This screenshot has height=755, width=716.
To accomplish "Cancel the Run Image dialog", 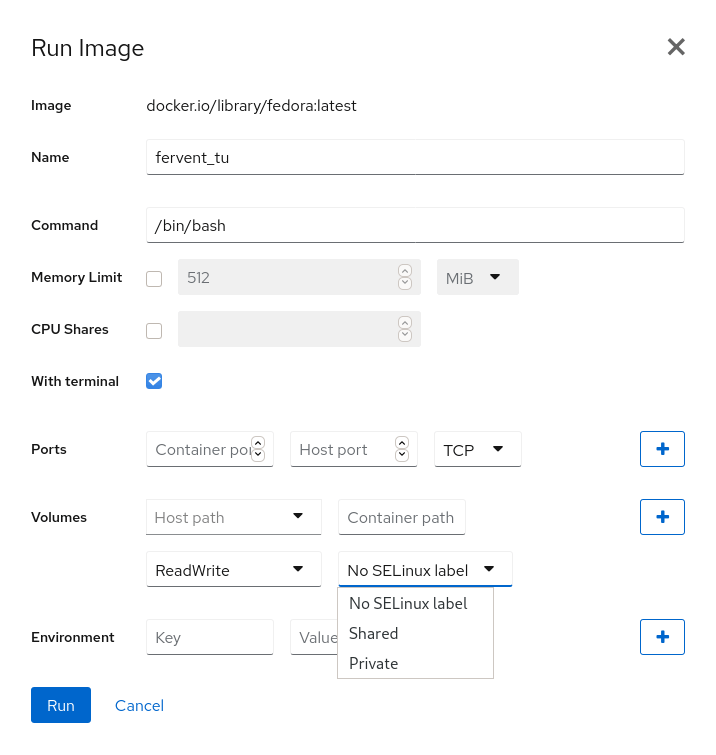I will pos(139,705).
